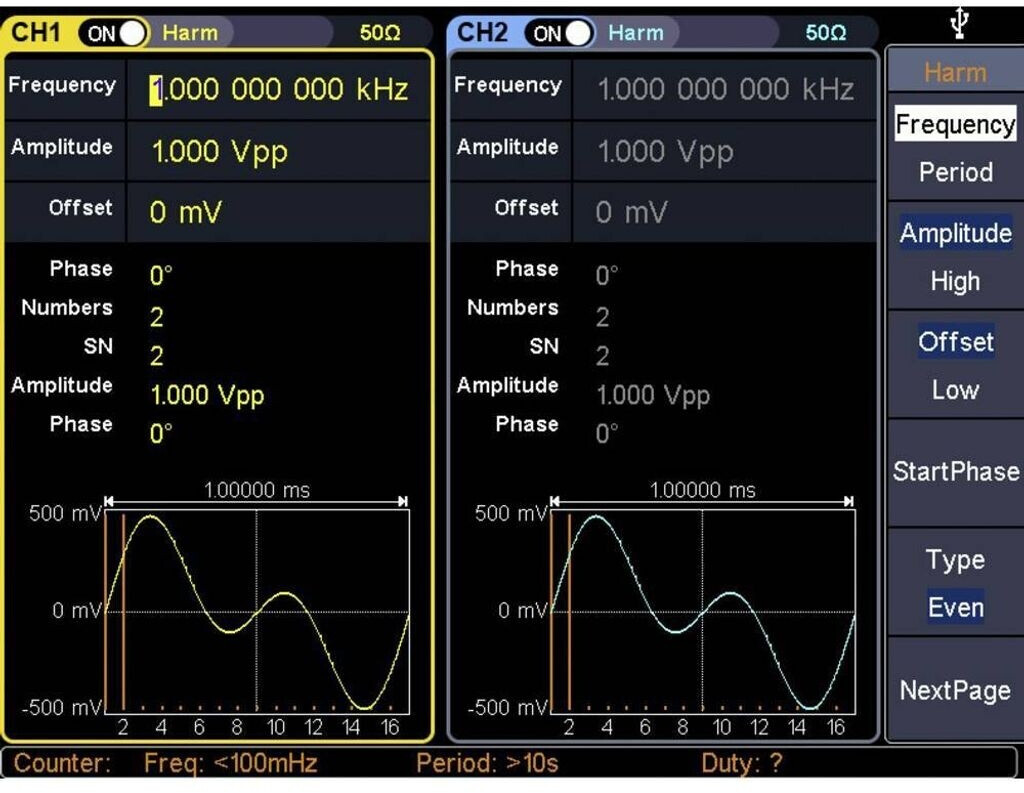Select the CH2 tab header
Viewport: 1024px width, 793px height.
click(x=483, y=33)
